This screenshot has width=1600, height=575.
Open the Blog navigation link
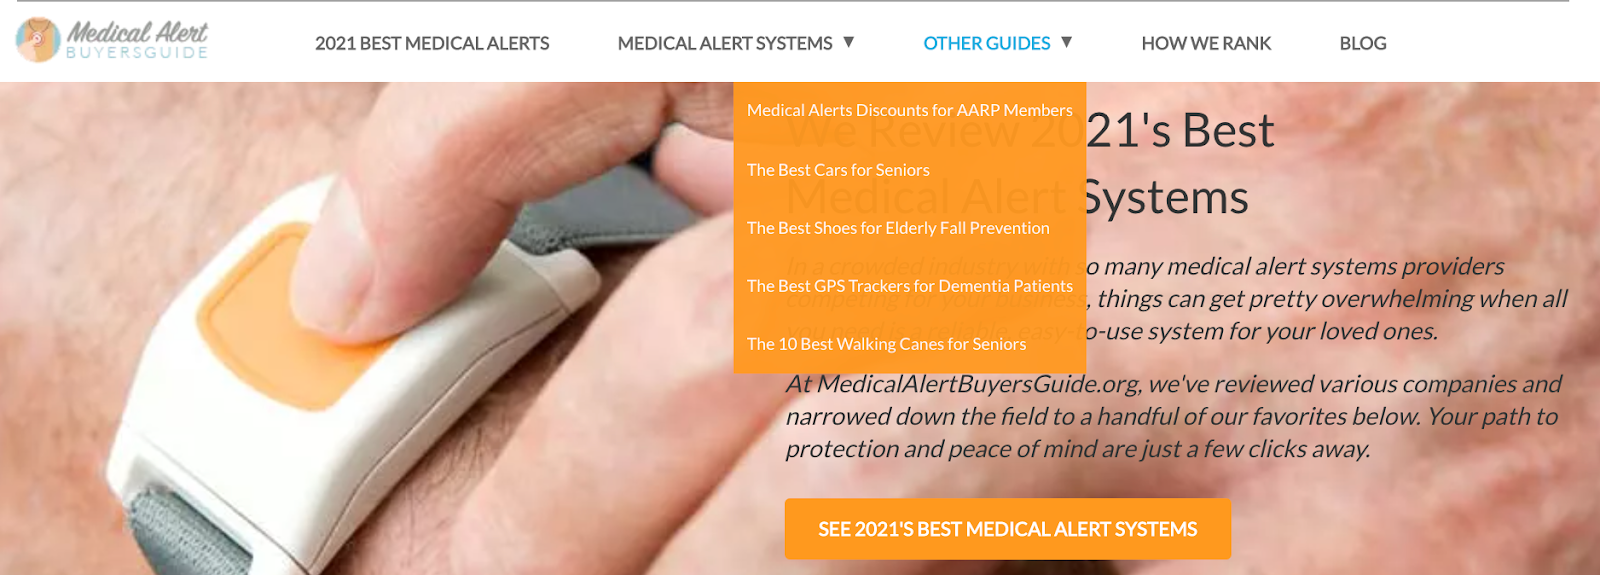1363,43
